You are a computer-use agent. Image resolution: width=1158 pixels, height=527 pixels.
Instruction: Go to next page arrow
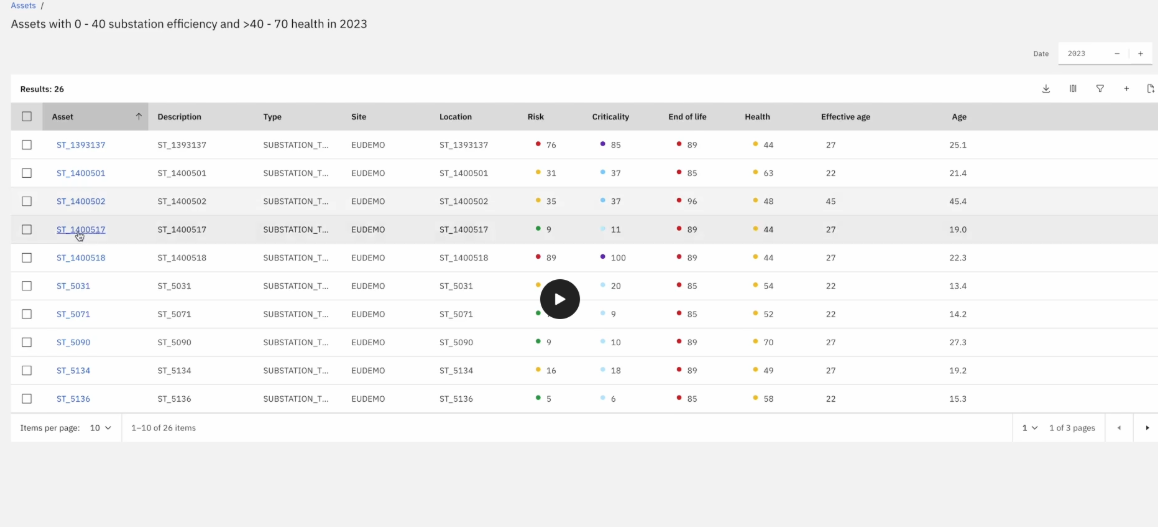tap(1147, 428)
